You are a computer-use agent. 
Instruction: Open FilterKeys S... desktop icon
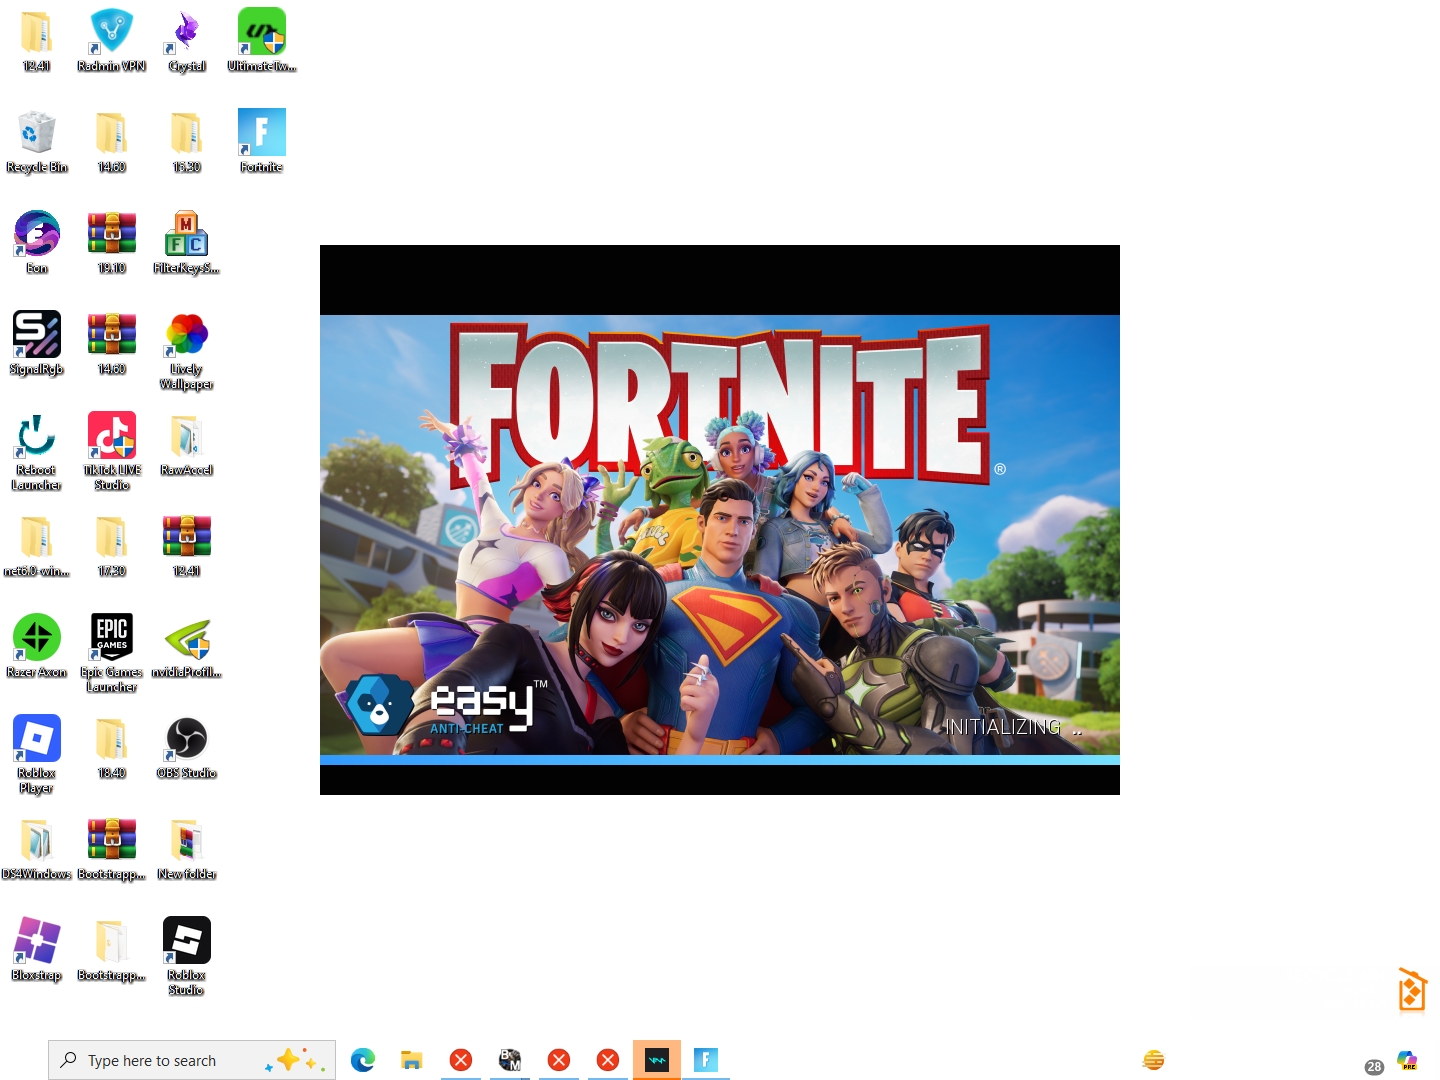tap(187, 242)
